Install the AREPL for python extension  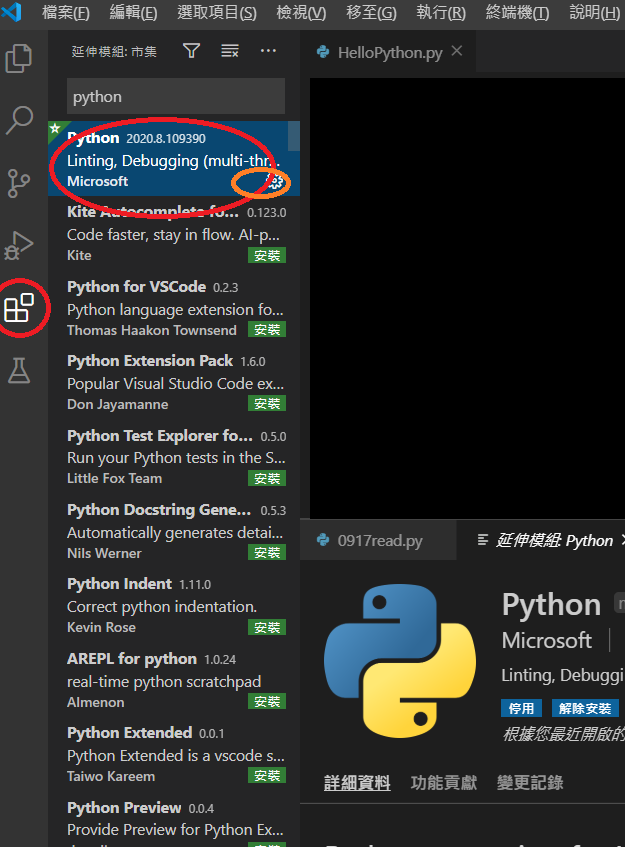267,701
